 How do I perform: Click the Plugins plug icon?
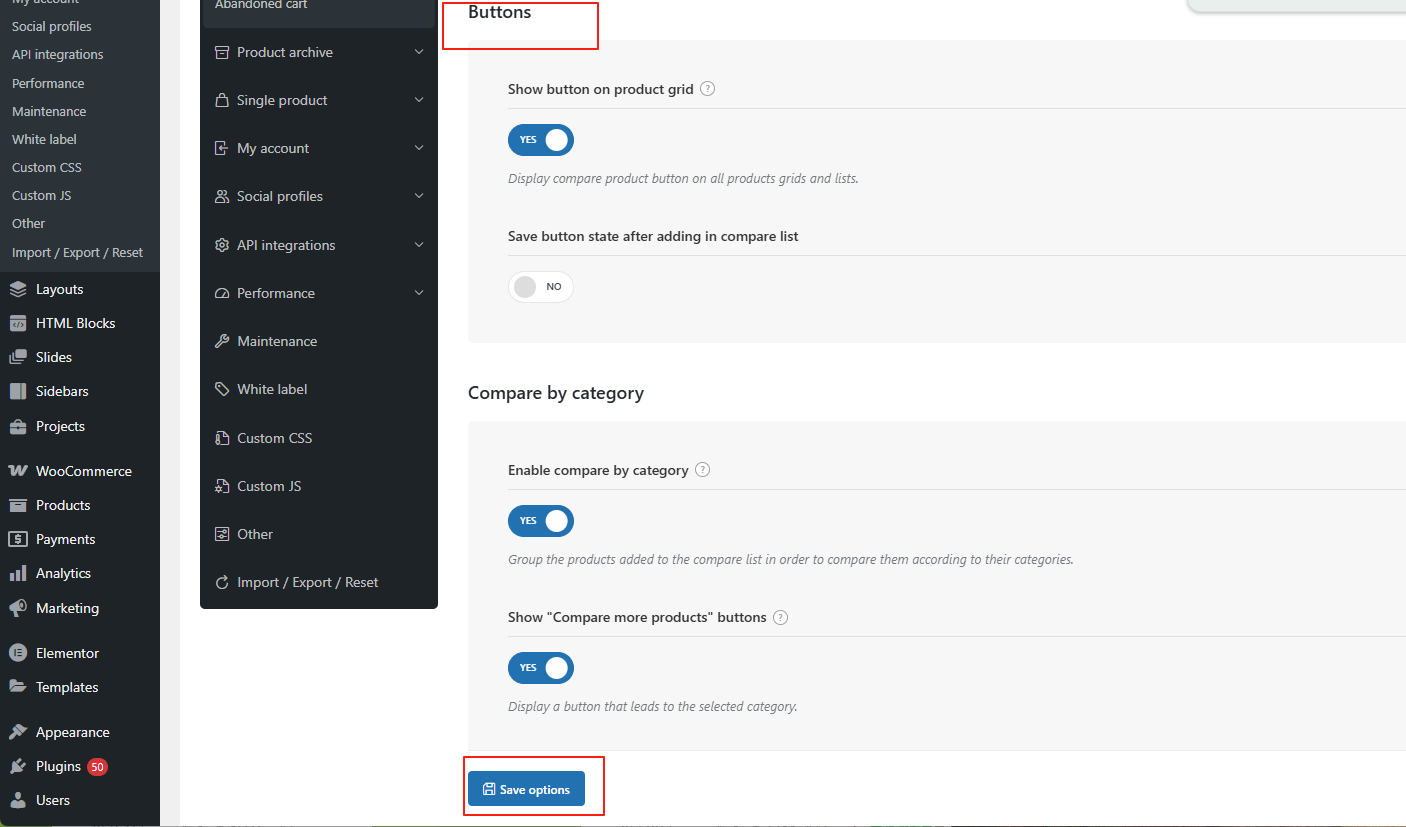click(18, 766)
